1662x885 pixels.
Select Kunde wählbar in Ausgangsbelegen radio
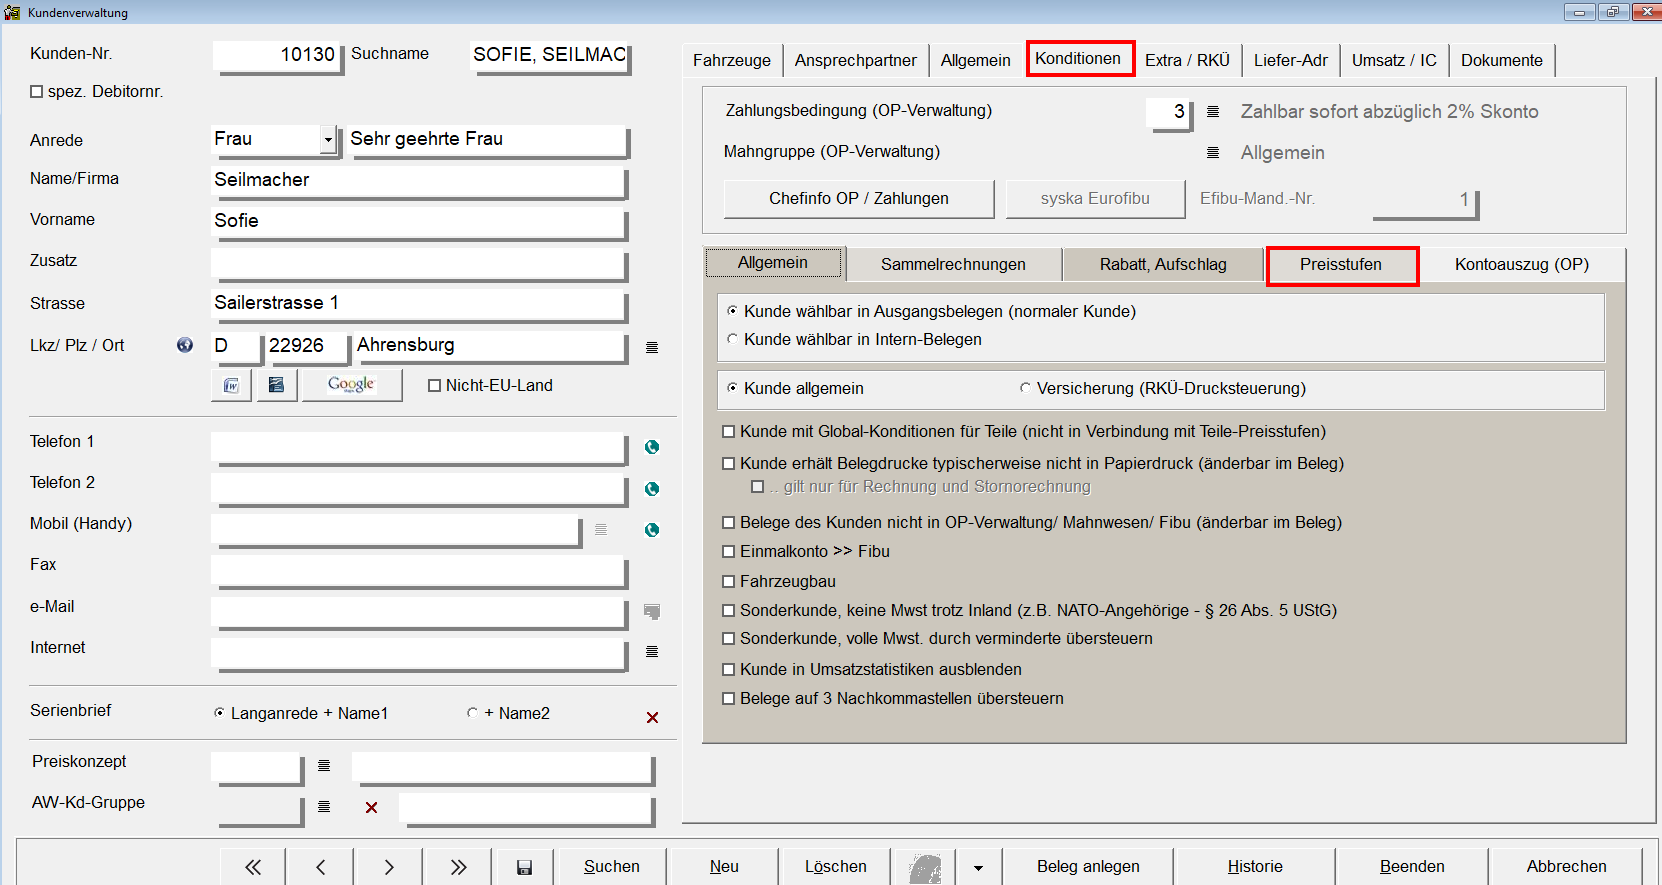point(732,311)
